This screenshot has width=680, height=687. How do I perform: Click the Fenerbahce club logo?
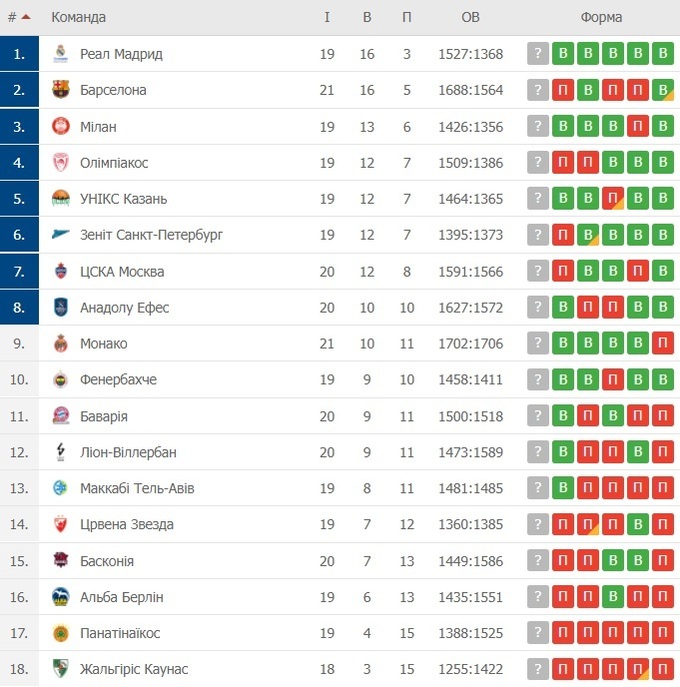click(x=60, y=380)
